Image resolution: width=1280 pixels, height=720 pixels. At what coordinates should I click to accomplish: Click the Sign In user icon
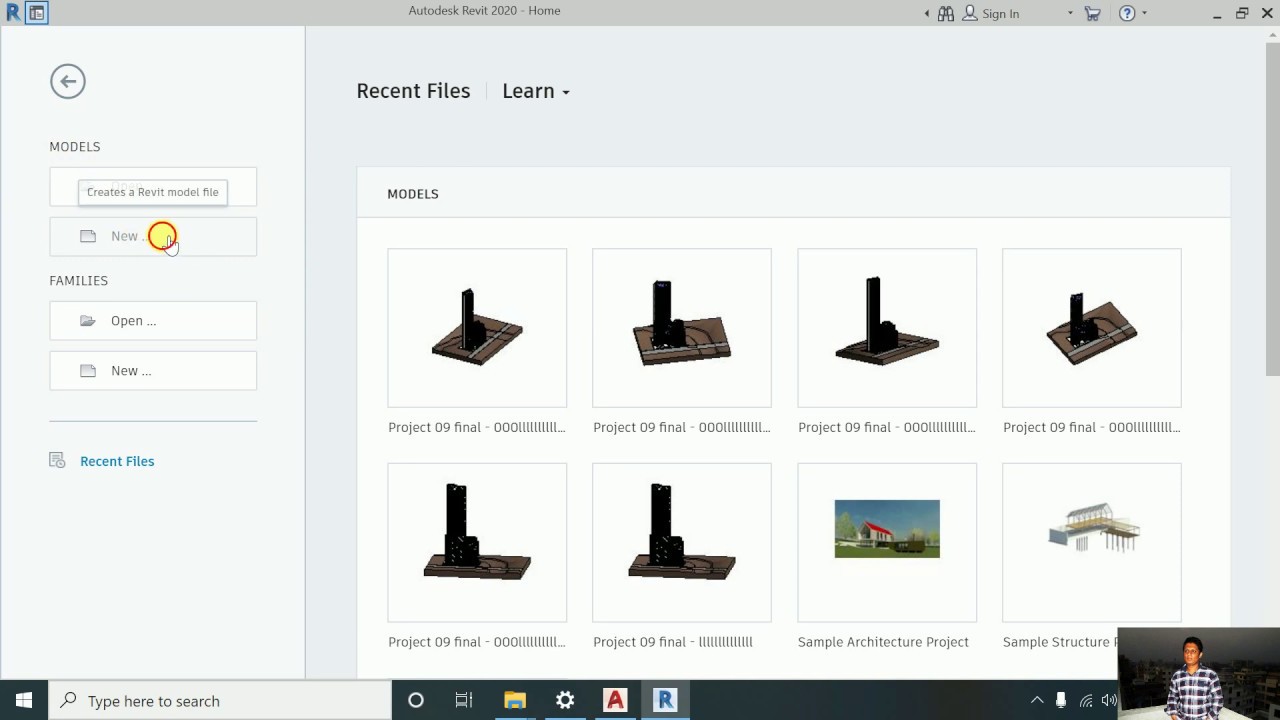970,13
